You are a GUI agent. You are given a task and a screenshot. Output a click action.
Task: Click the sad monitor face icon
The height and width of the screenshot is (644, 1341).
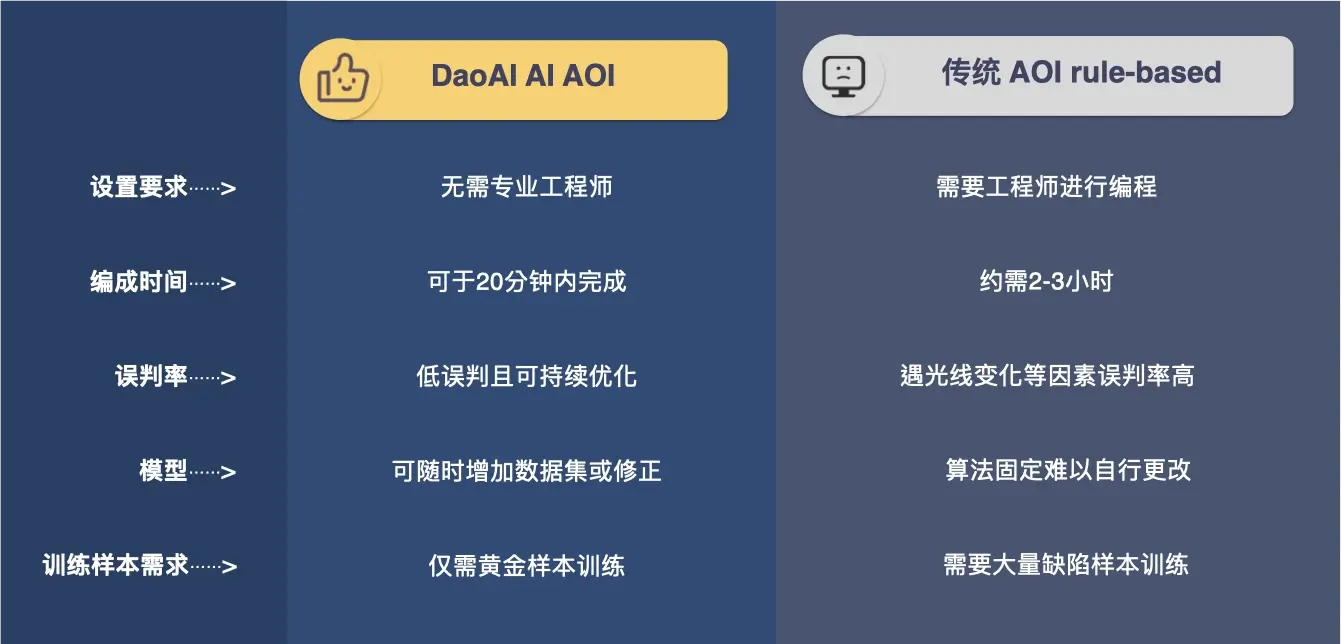[x=842, y=75]
